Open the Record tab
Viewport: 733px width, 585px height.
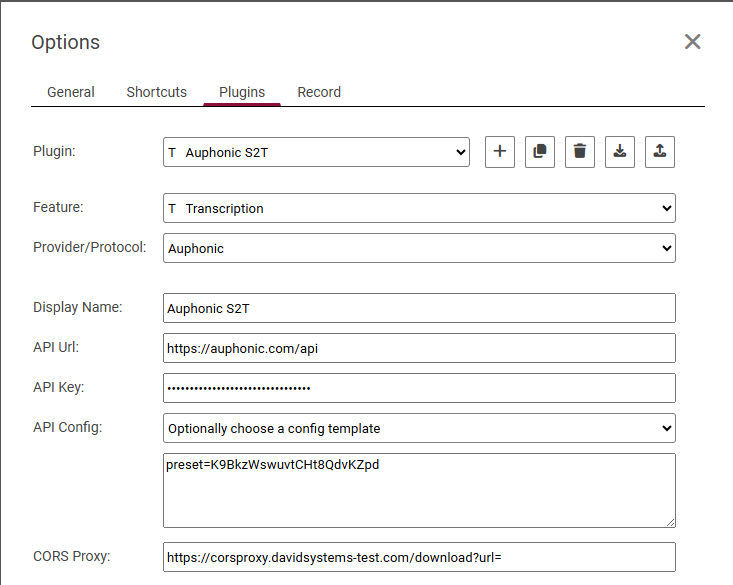(319, 92)
